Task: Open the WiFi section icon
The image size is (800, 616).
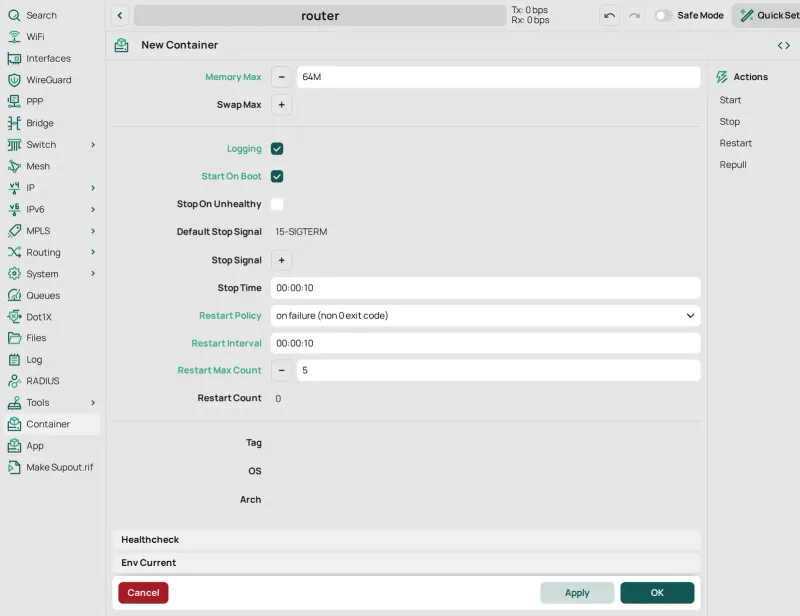Action: pyautogui.click(x=14, y=37)
